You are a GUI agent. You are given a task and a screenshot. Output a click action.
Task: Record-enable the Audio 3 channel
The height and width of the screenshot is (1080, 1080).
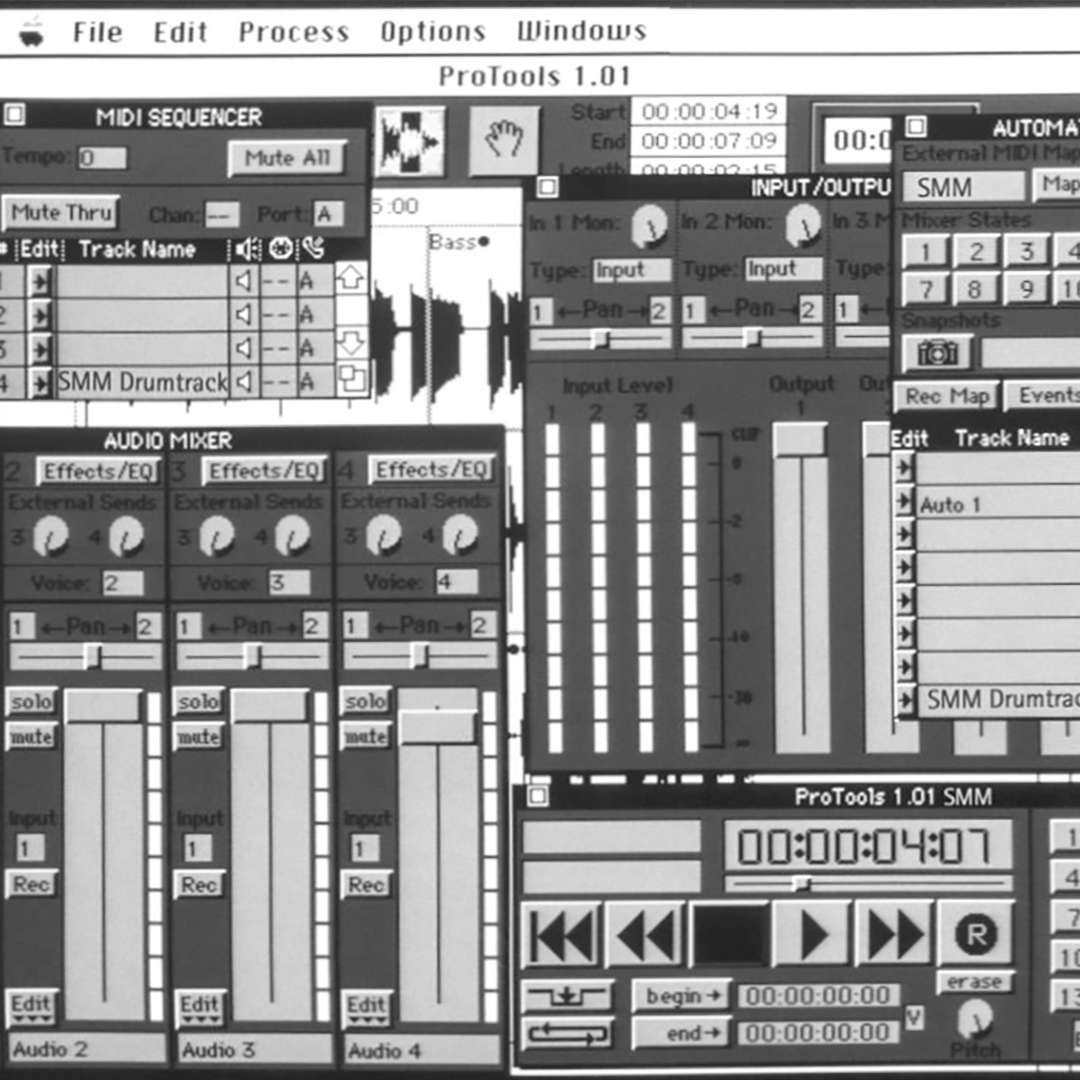click(198, 884)
